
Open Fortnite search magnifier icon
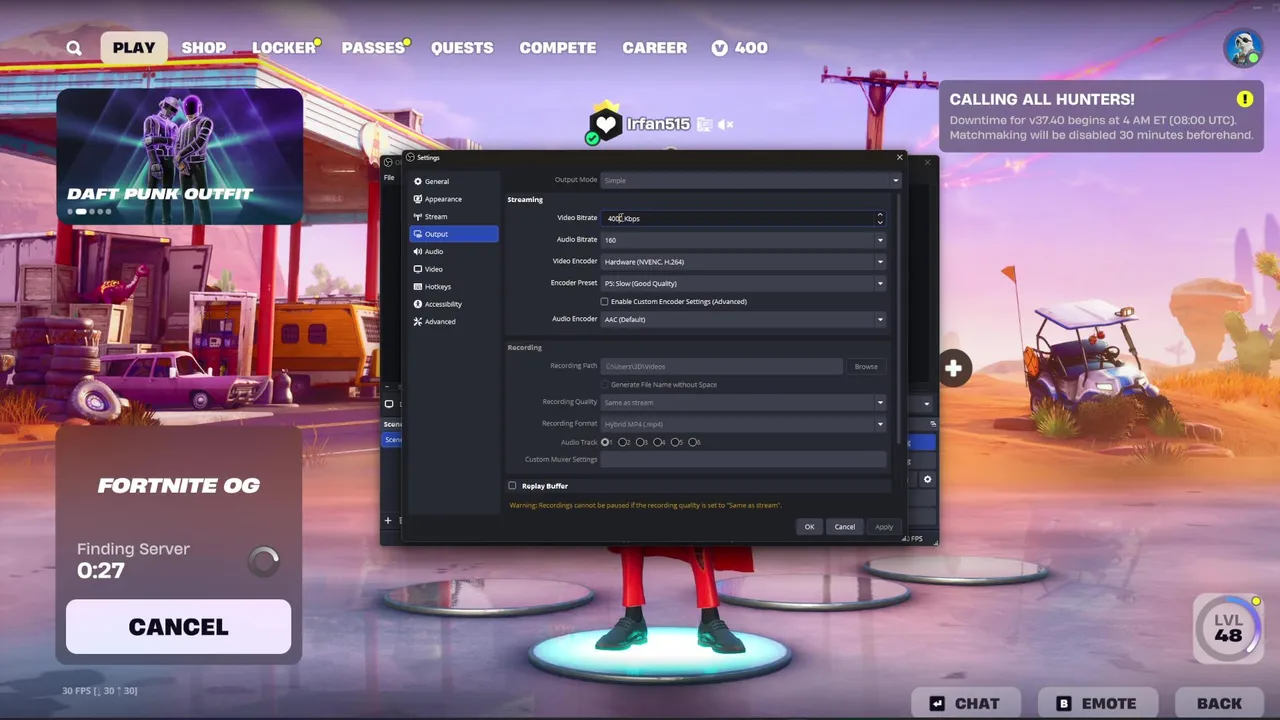coord(74,48)
